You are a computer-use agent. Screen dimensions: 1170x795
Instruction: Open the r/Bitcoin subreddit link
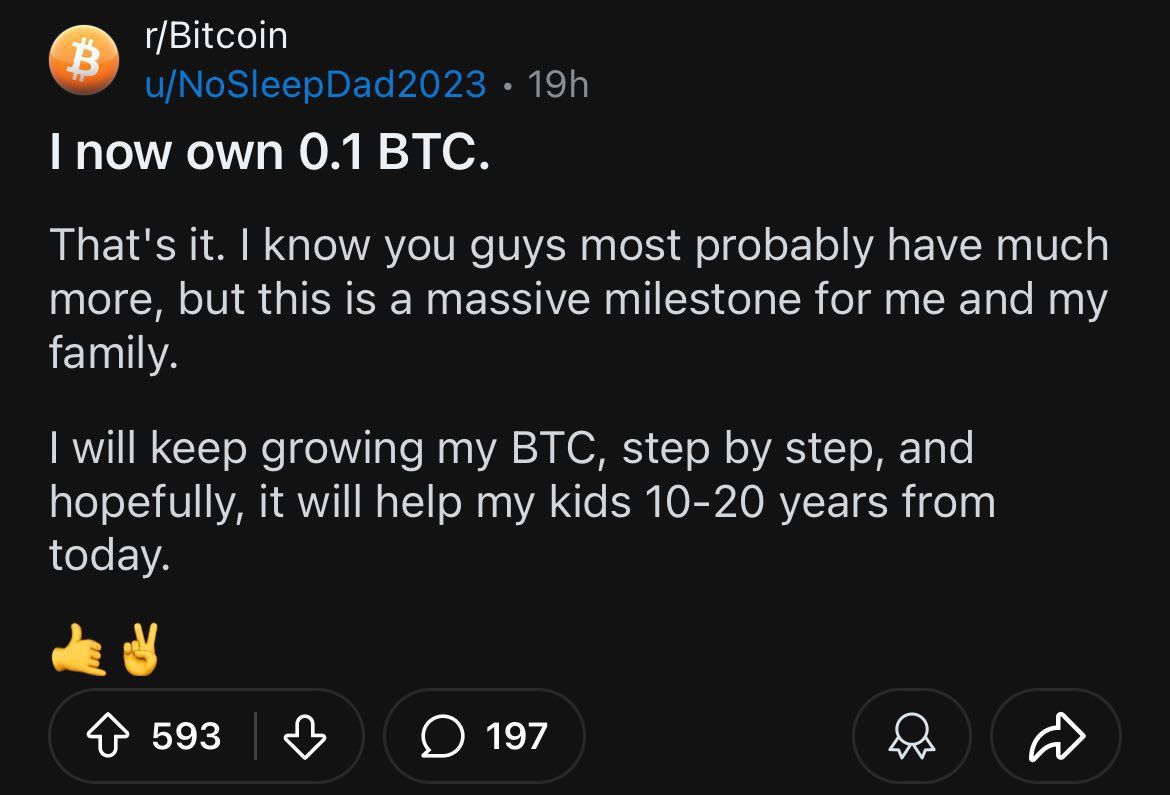click(216, 36)
